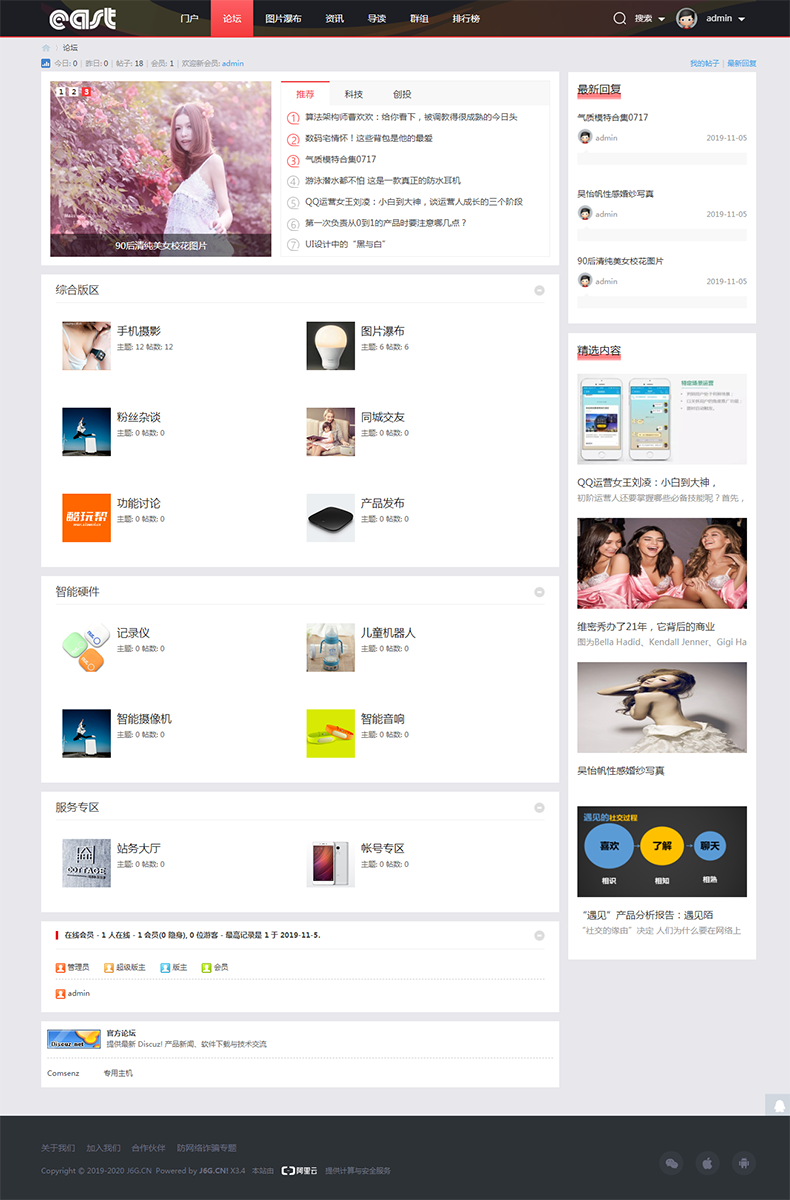Open 站务大厅 forum icon
The image size is (790, 1200).
point(86,863)
